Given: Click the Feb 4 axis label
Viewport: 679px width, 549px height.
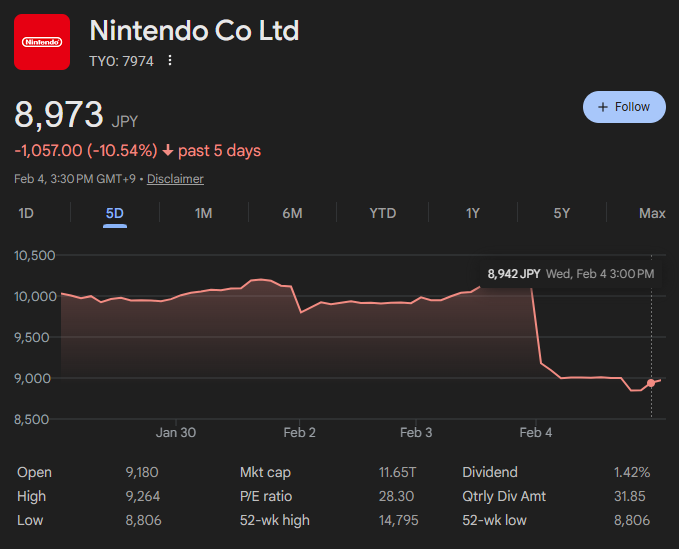Looking at the screenshot, I should coord(536,433).
